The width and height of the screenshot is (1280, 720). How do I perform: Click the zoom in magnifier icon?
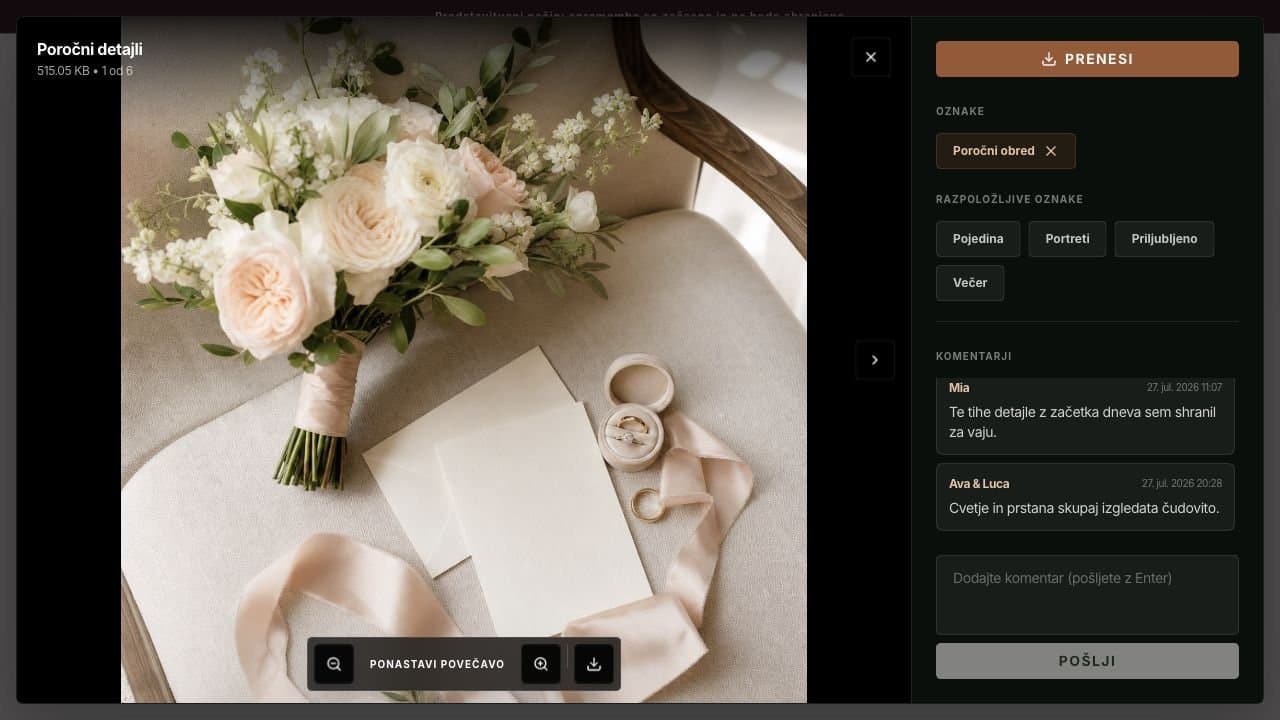(541, 664)
